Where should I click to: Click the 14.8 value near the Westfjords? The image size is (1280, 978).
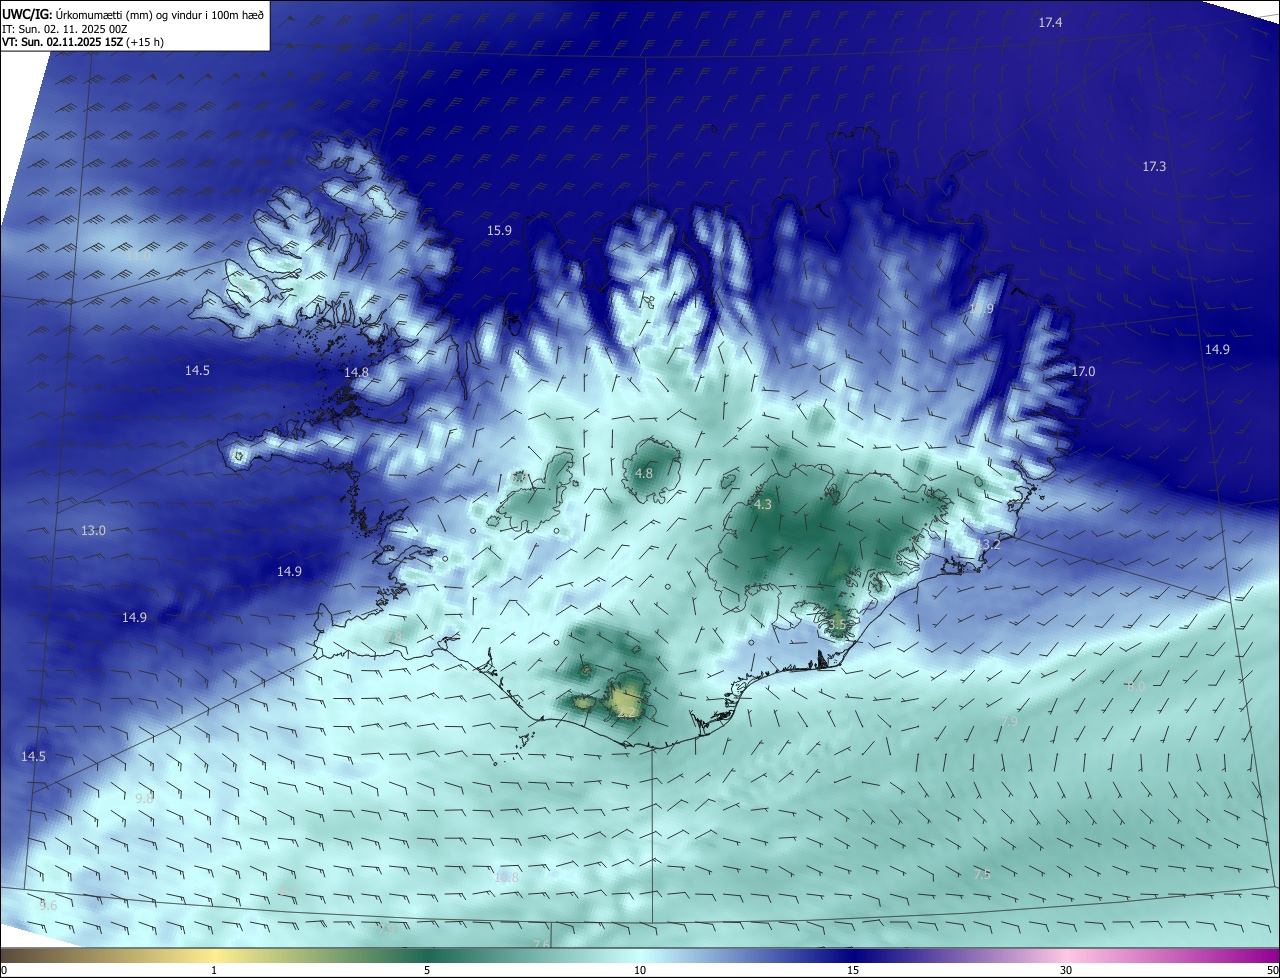coord(356,372)
